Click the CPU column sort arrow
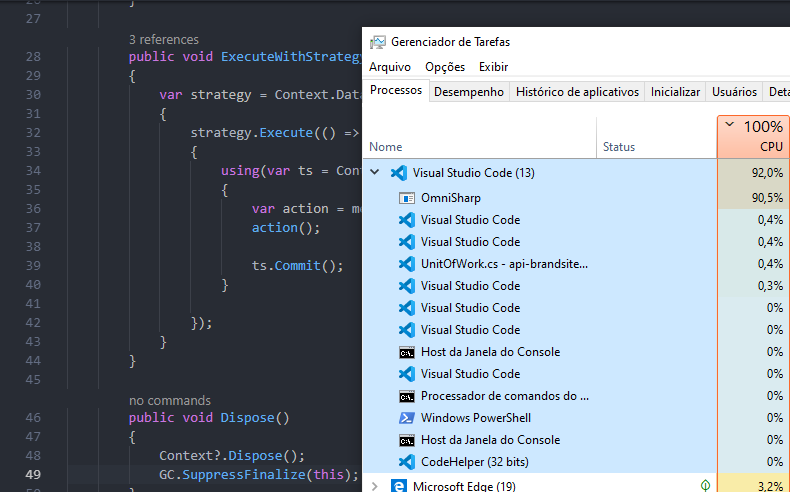The width and height of the screenshot is (790, 492). (730, 124)
